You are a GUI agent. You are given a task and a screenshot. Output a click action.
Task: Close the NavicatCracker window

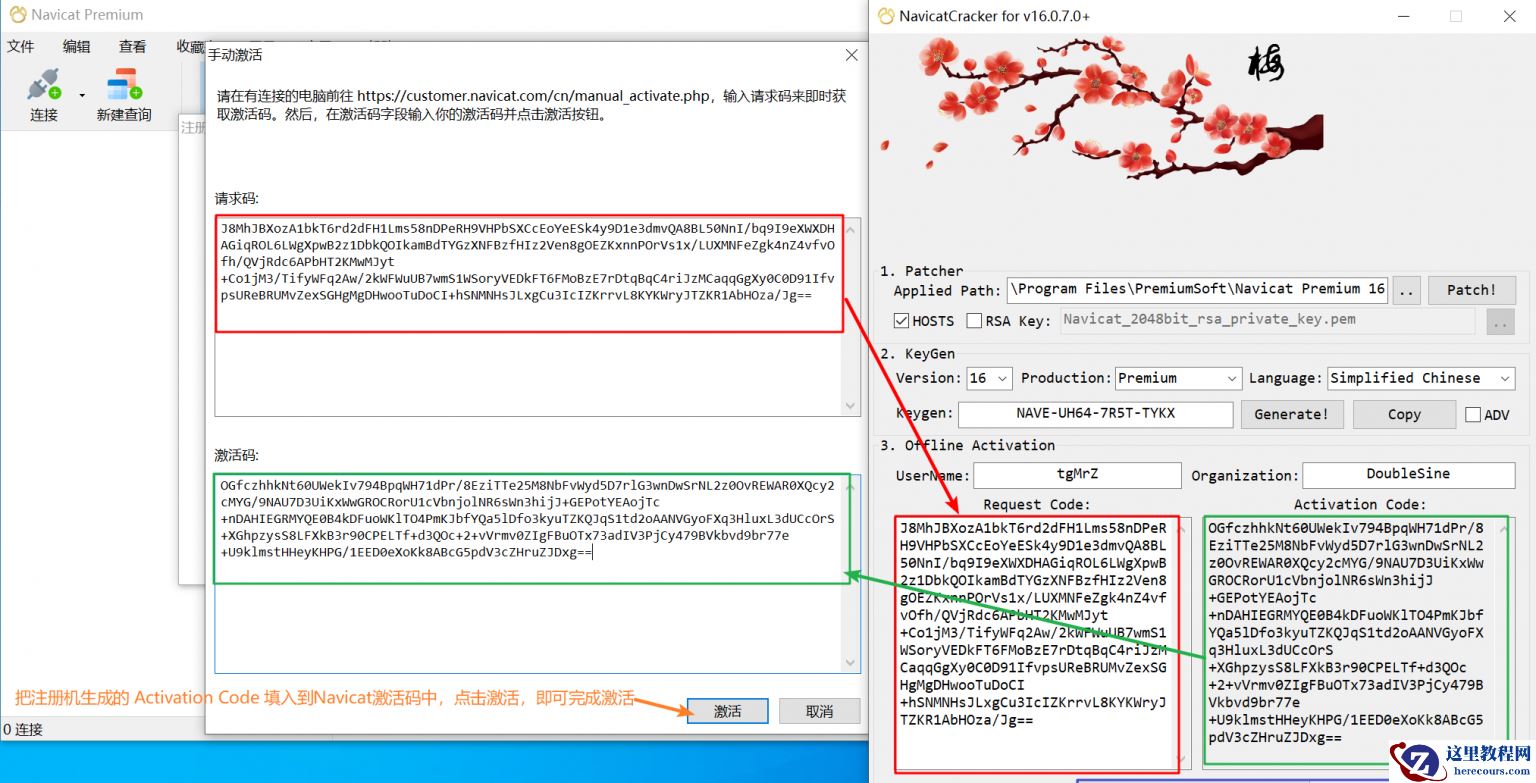pyautogui.click(x=1510, y=16)
